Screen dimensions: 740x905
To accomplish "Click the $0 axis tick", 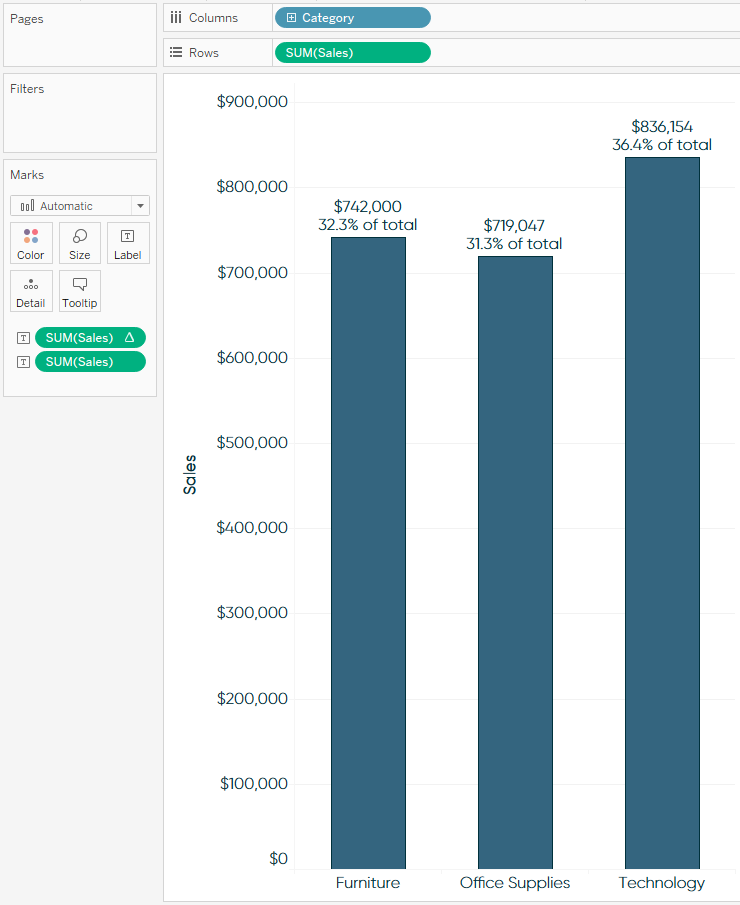I will click(278, 859).
